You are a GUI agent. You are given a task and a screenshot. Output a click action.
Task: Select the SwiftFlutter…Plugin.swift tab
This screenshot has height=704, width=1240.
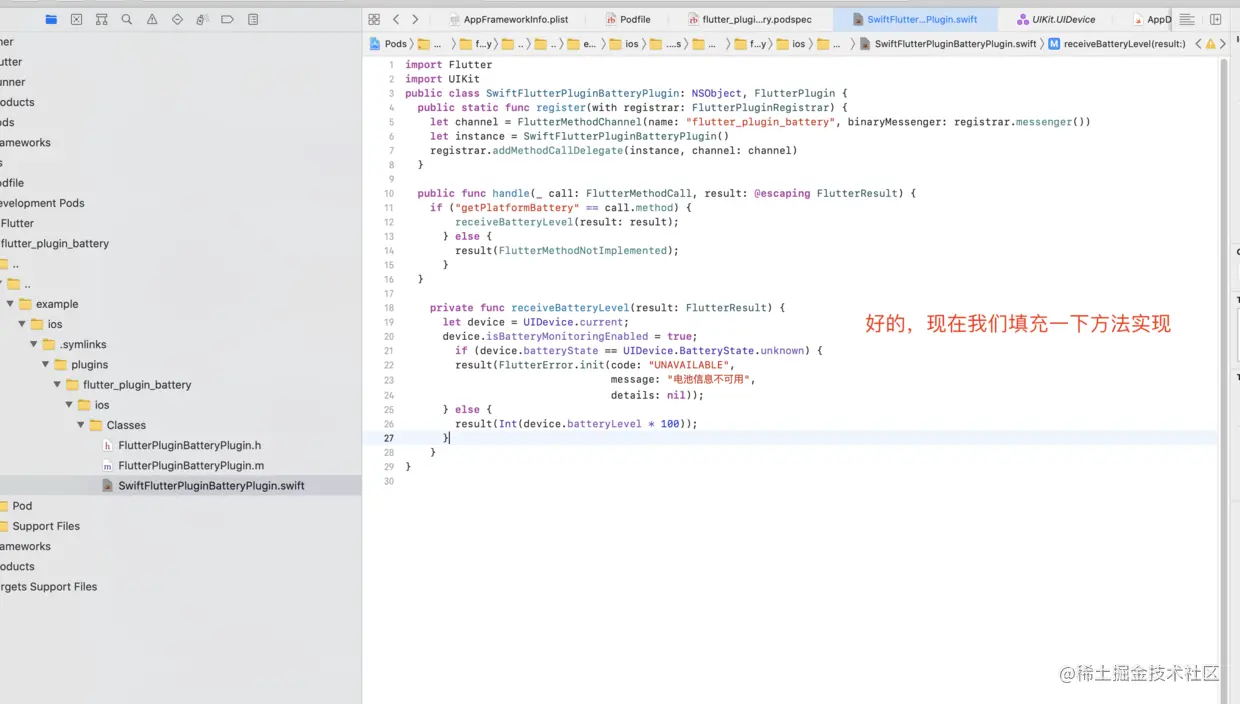click(915, 19)
